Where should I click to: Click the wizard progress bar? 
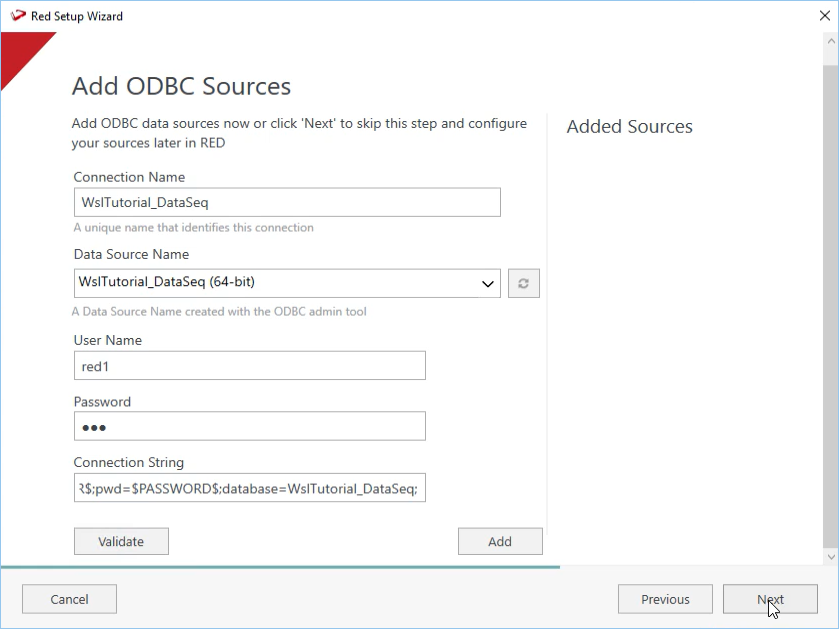click(280, 567)
